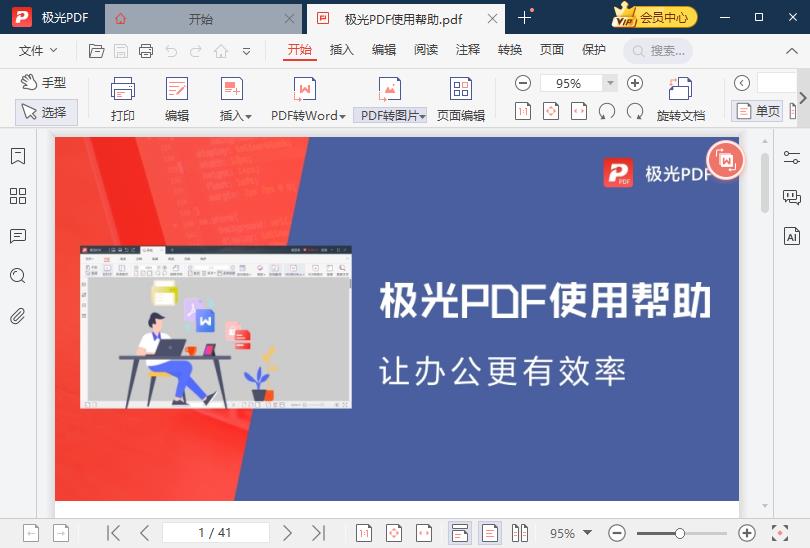
Task: Open the 编辑 ribbon tab
Action: pyautogui.click(x=384, y=50)
